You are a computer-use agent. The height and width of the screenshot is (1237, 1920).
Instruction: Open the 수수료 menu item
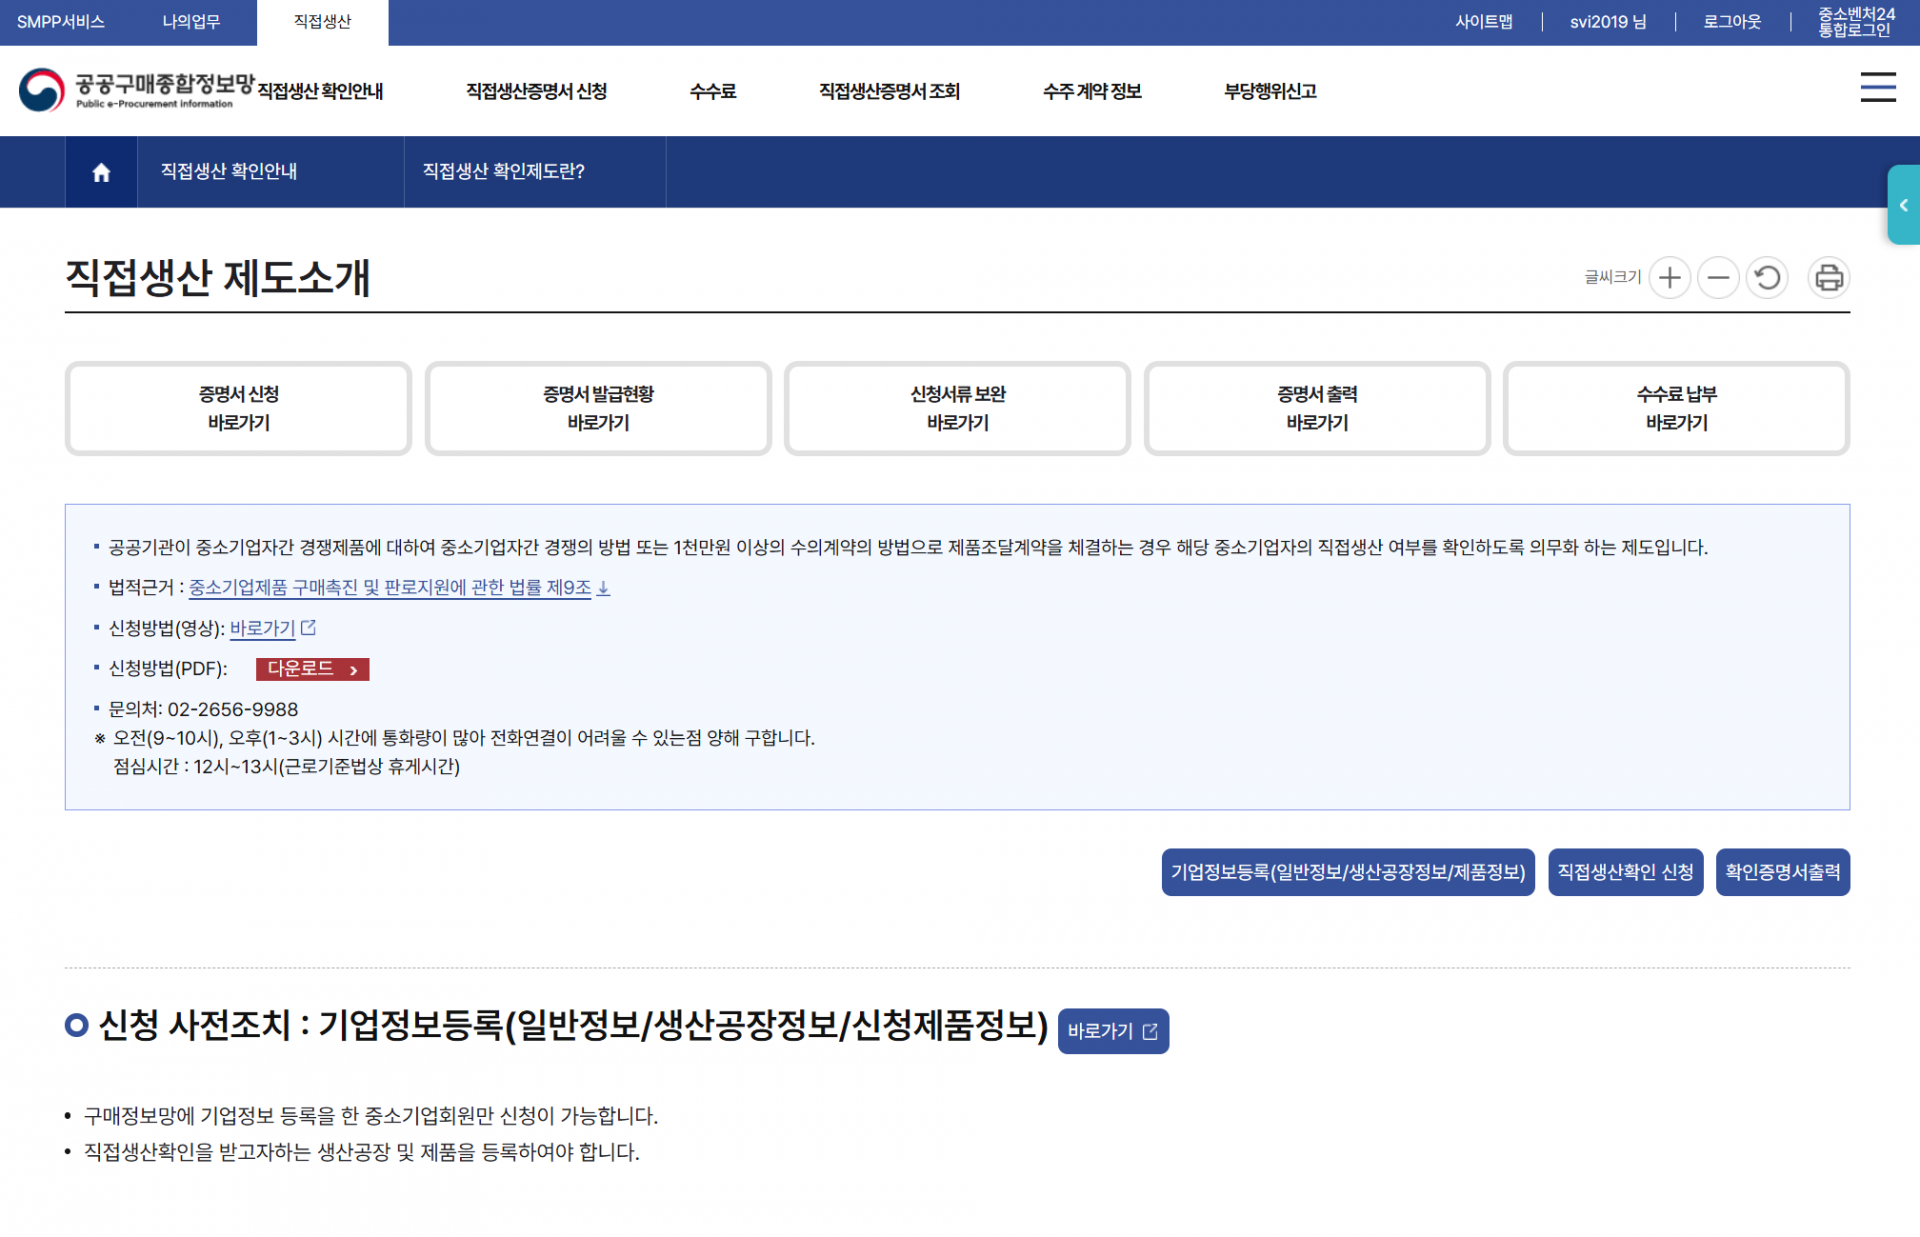click(712, 91)
